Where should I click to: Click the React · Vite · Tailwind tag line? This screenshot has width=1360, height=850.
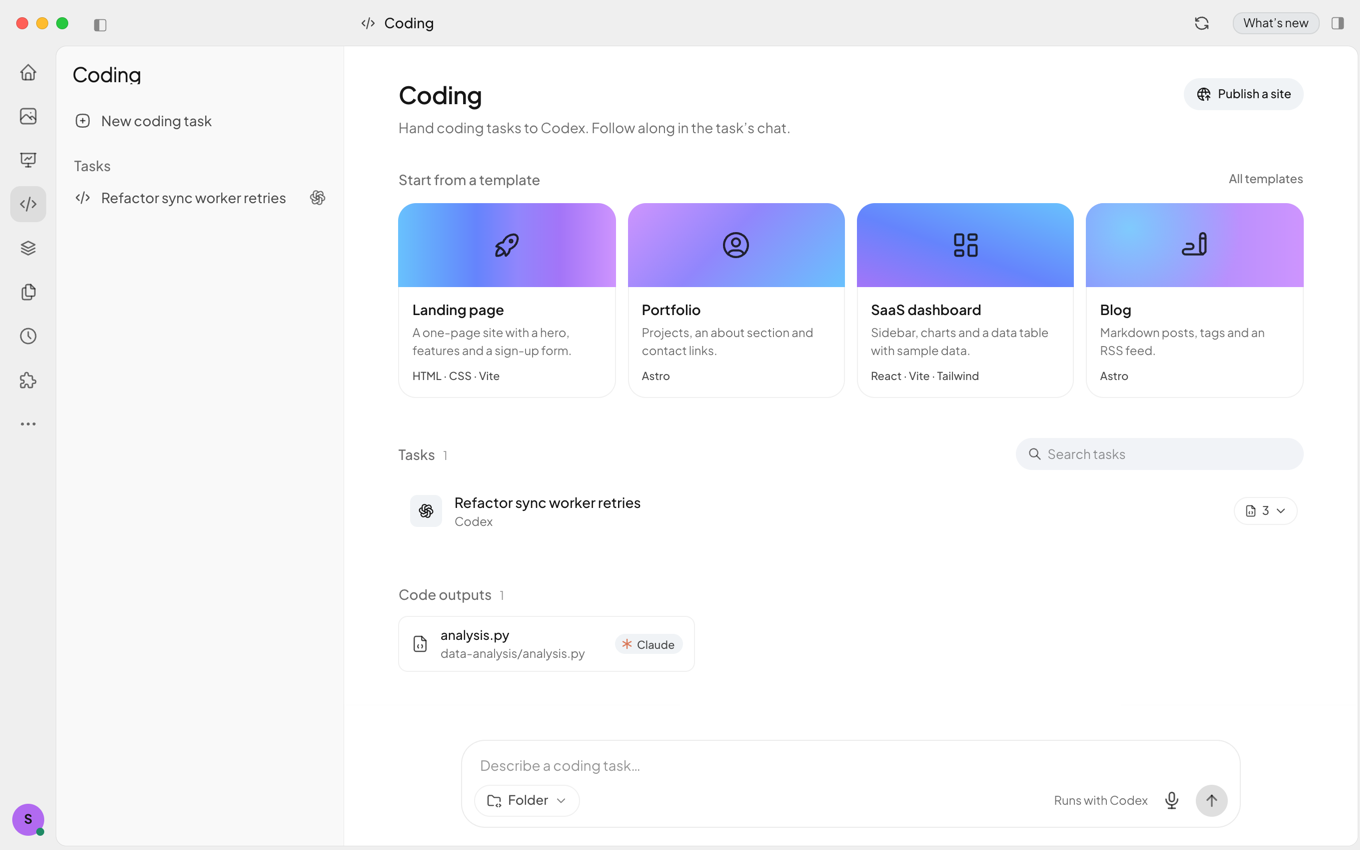[x=925, y=376]
